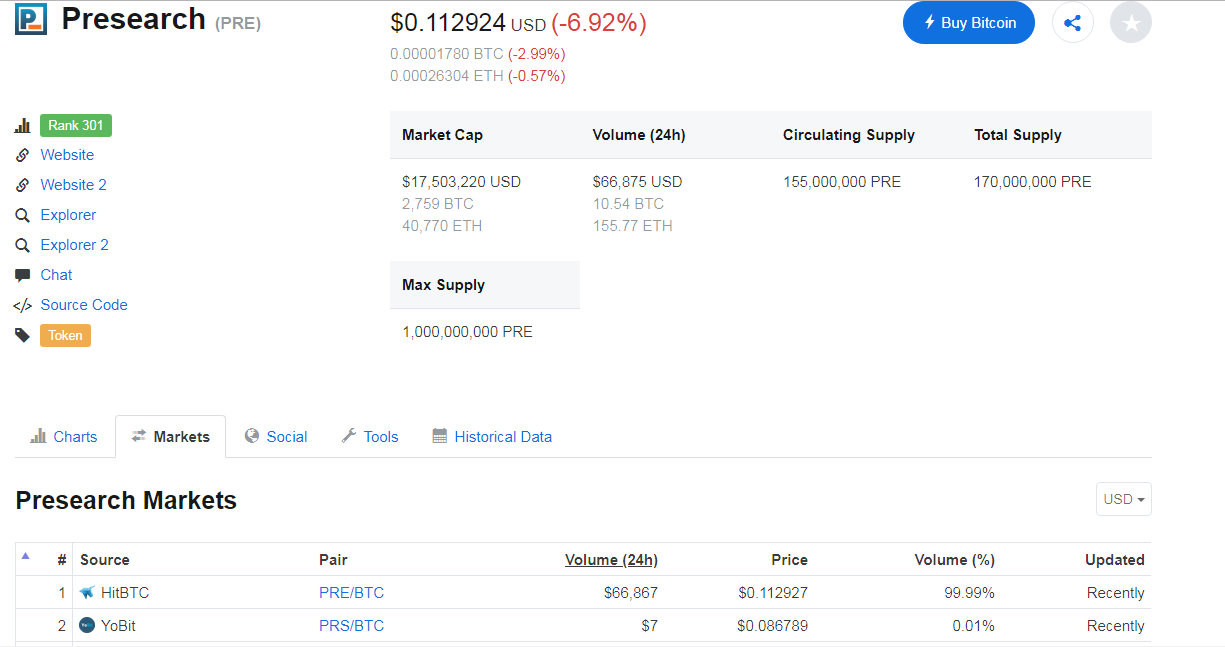Click the Volume (%) column header

[x=954, y=560]
